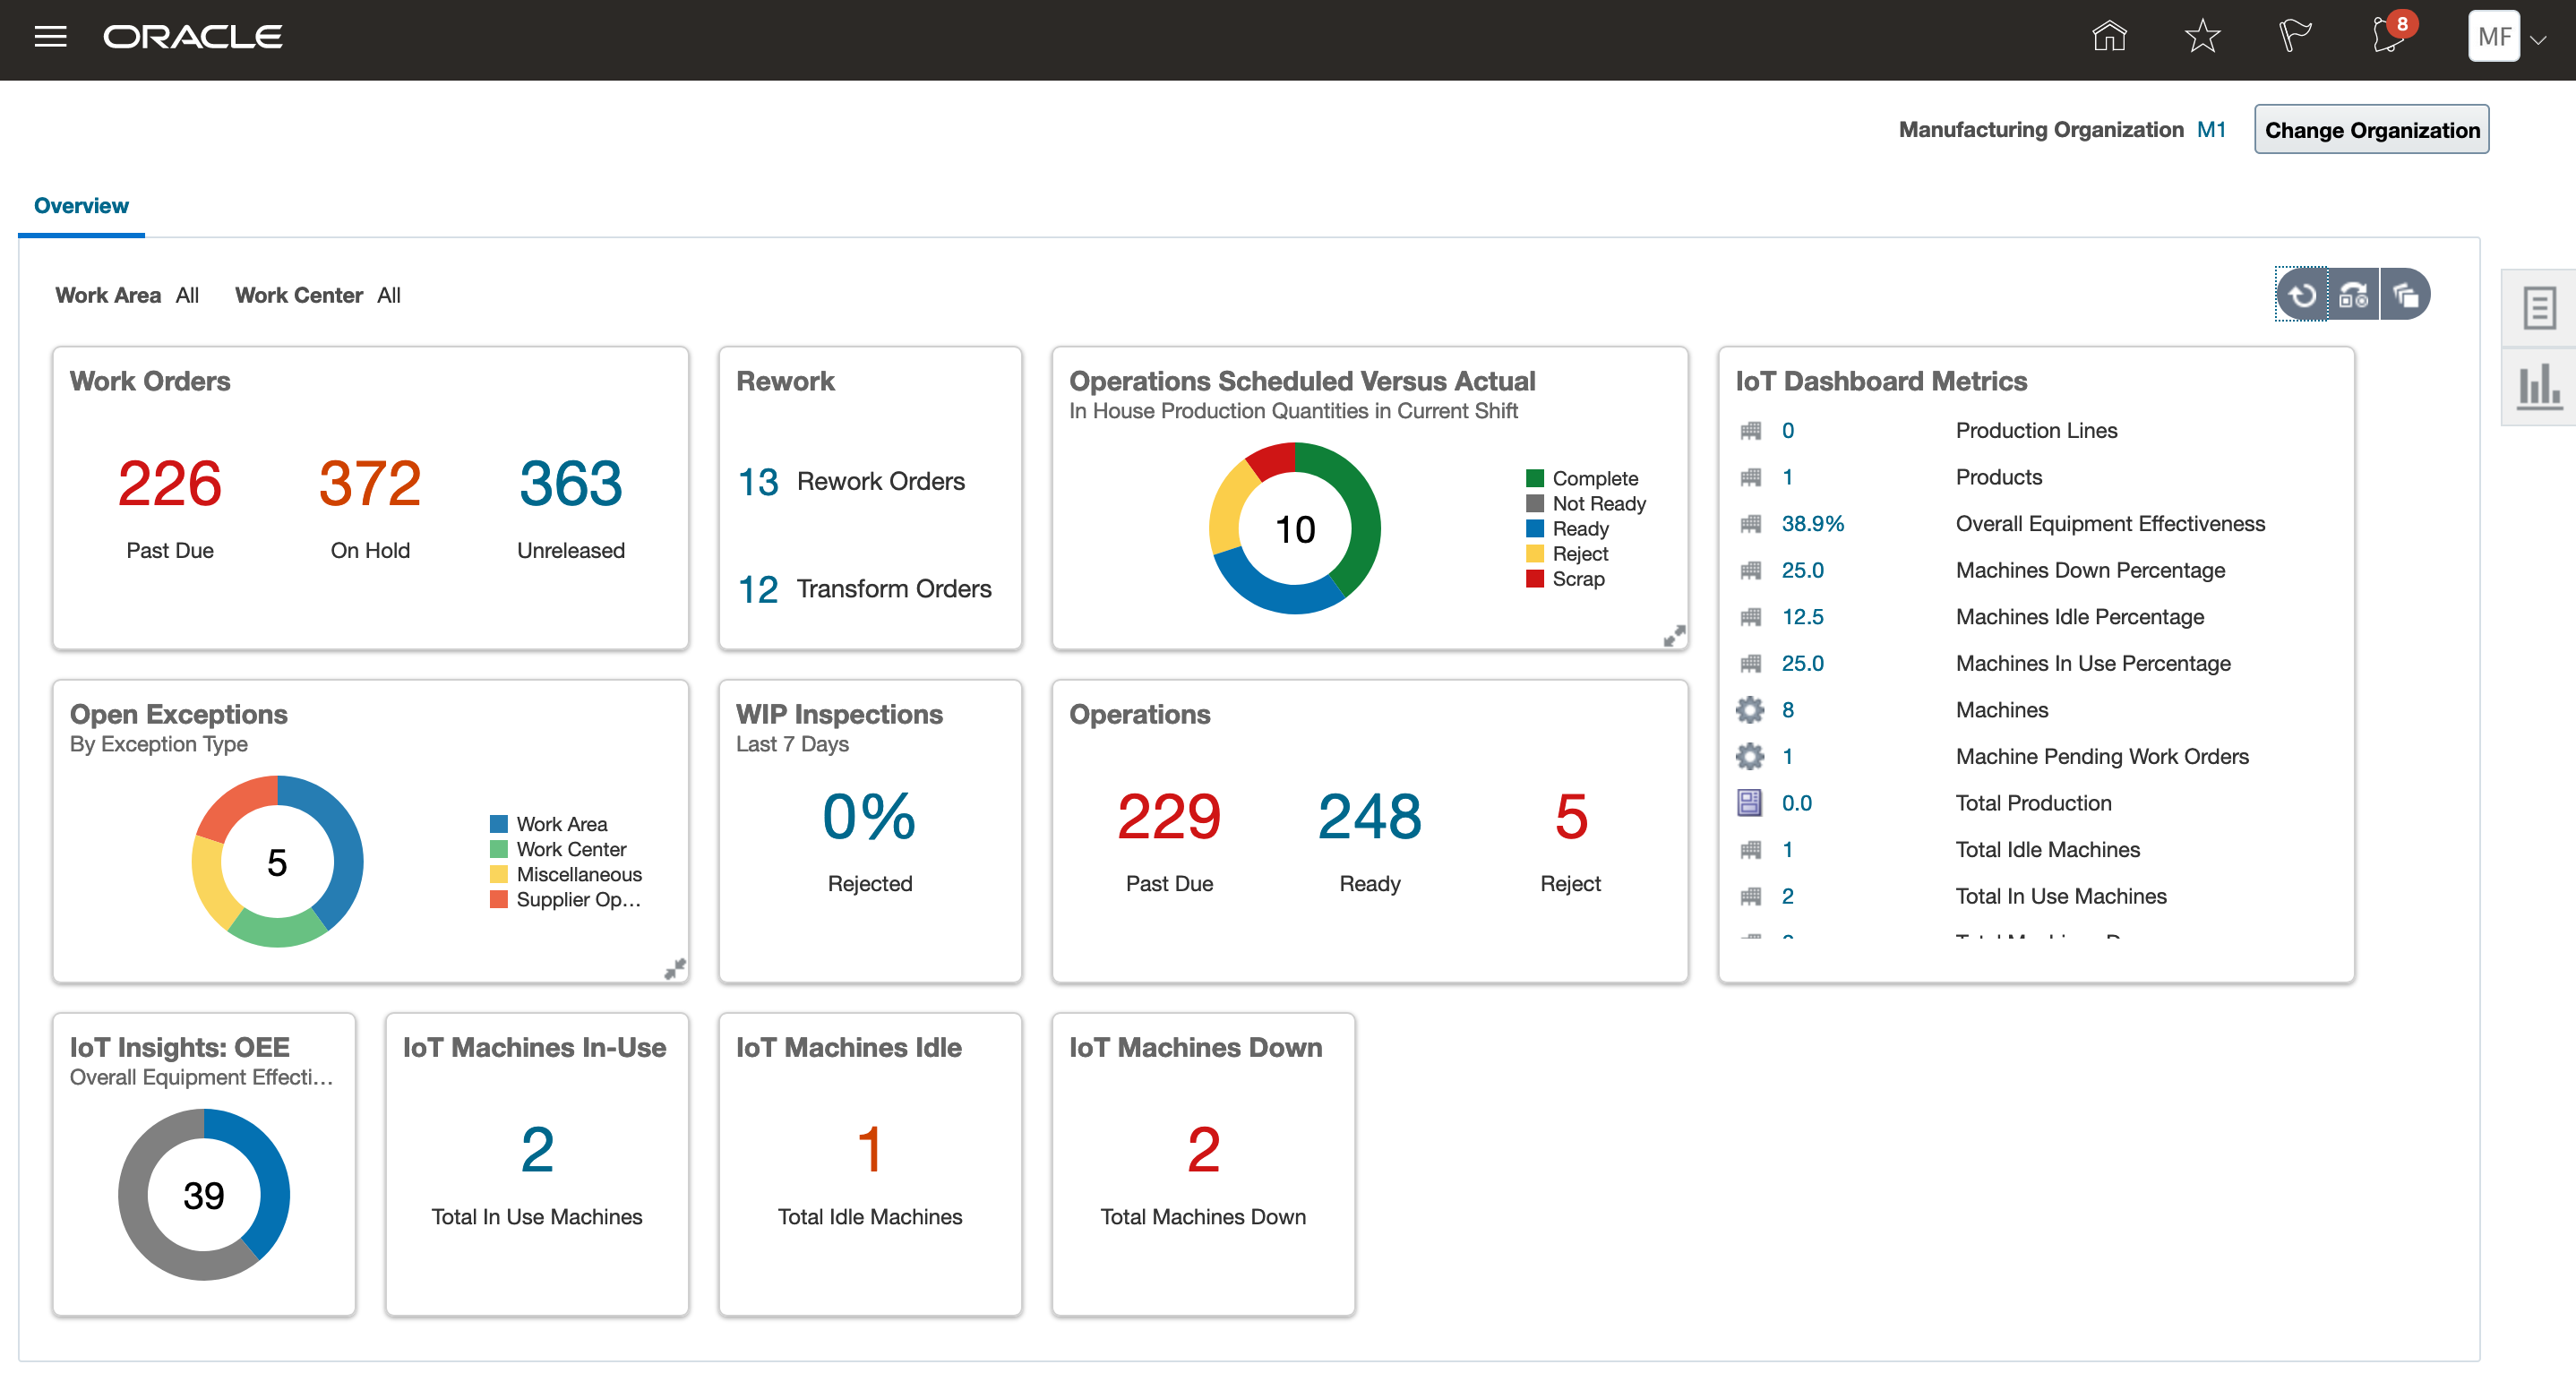Click the IoT Insights OEE donut chart
Screen dimensions: 2576x1390
204,1194
